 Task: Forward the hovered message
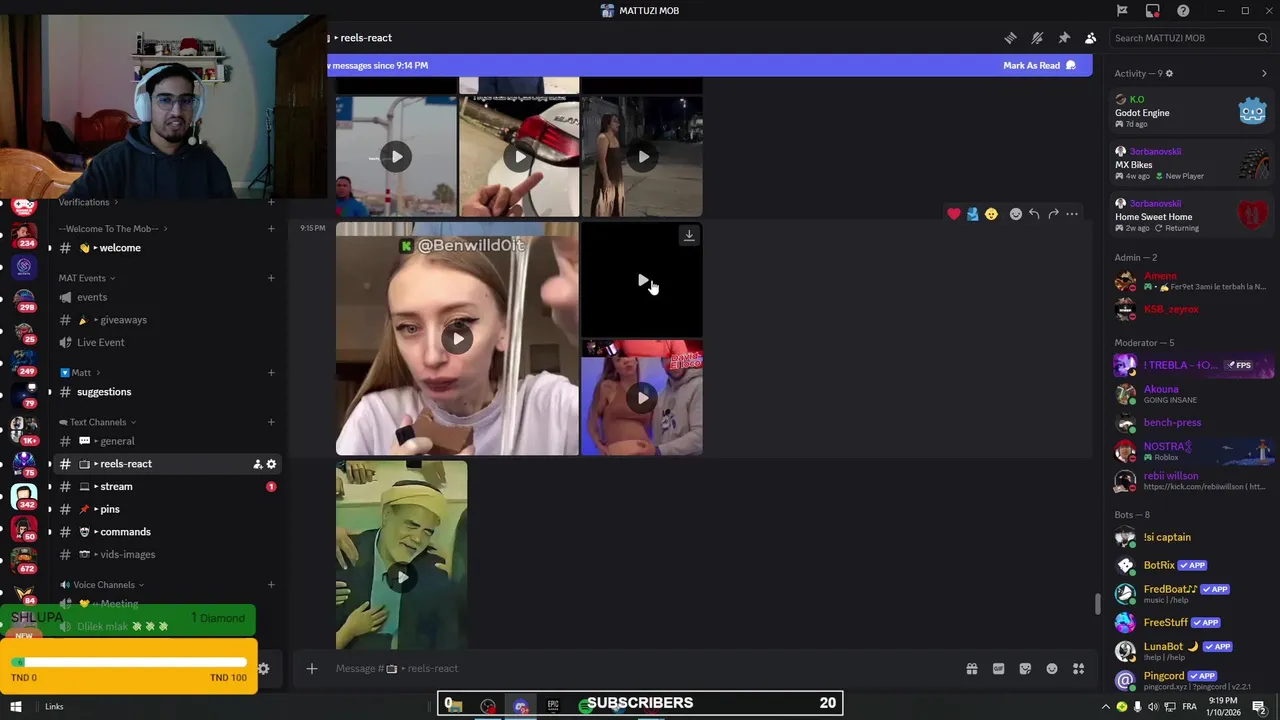point(1053,214)
